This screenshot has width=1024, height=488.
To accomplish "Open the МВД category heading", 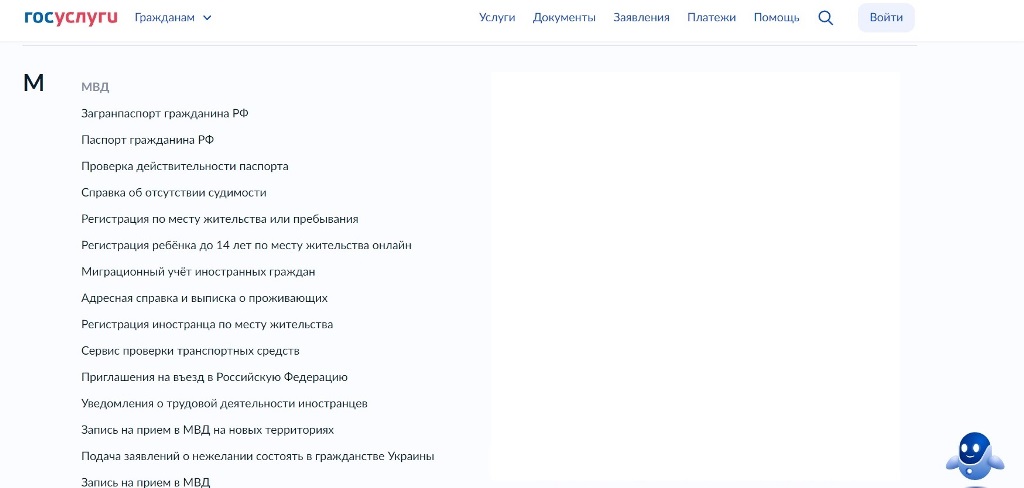I will pos(95,87).
